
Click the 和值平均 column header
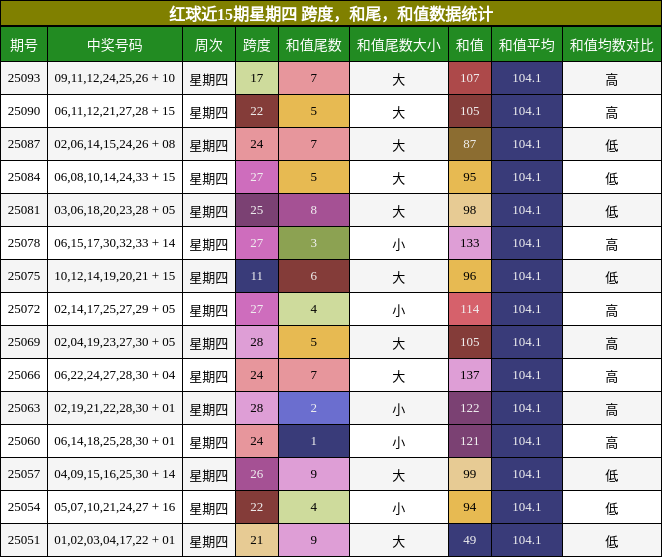[527, 44]
